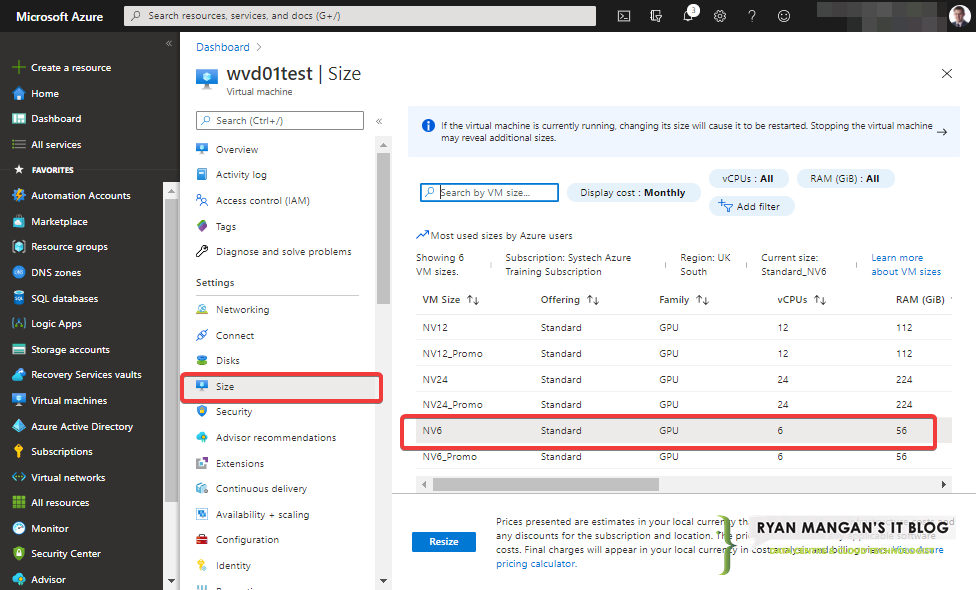Open the Help question mark icon
The height and width of the screenshot is (590, 976).
tap(752, 16)
